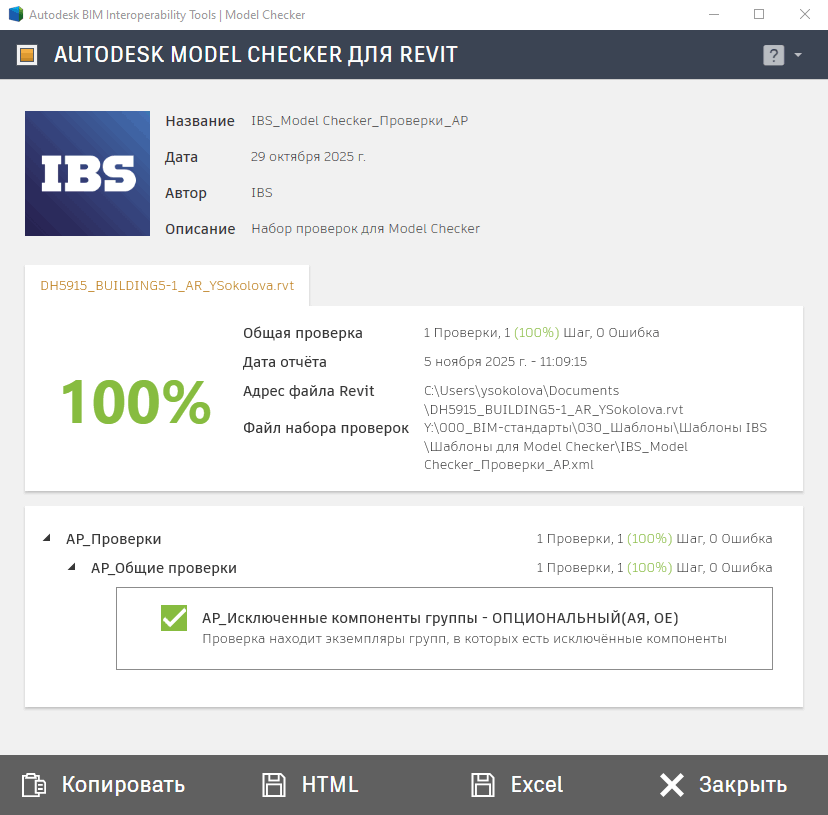Switch to the DH5915_BUILDING5-1_AR_YSokolova.rvt tab

(x=167, y=285)
